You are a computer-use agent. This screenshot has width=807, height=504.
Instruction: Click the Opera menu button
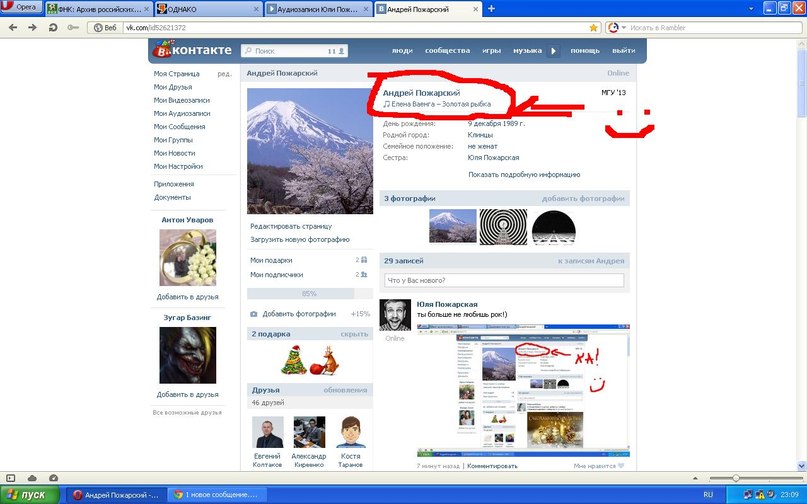[21, 7]
